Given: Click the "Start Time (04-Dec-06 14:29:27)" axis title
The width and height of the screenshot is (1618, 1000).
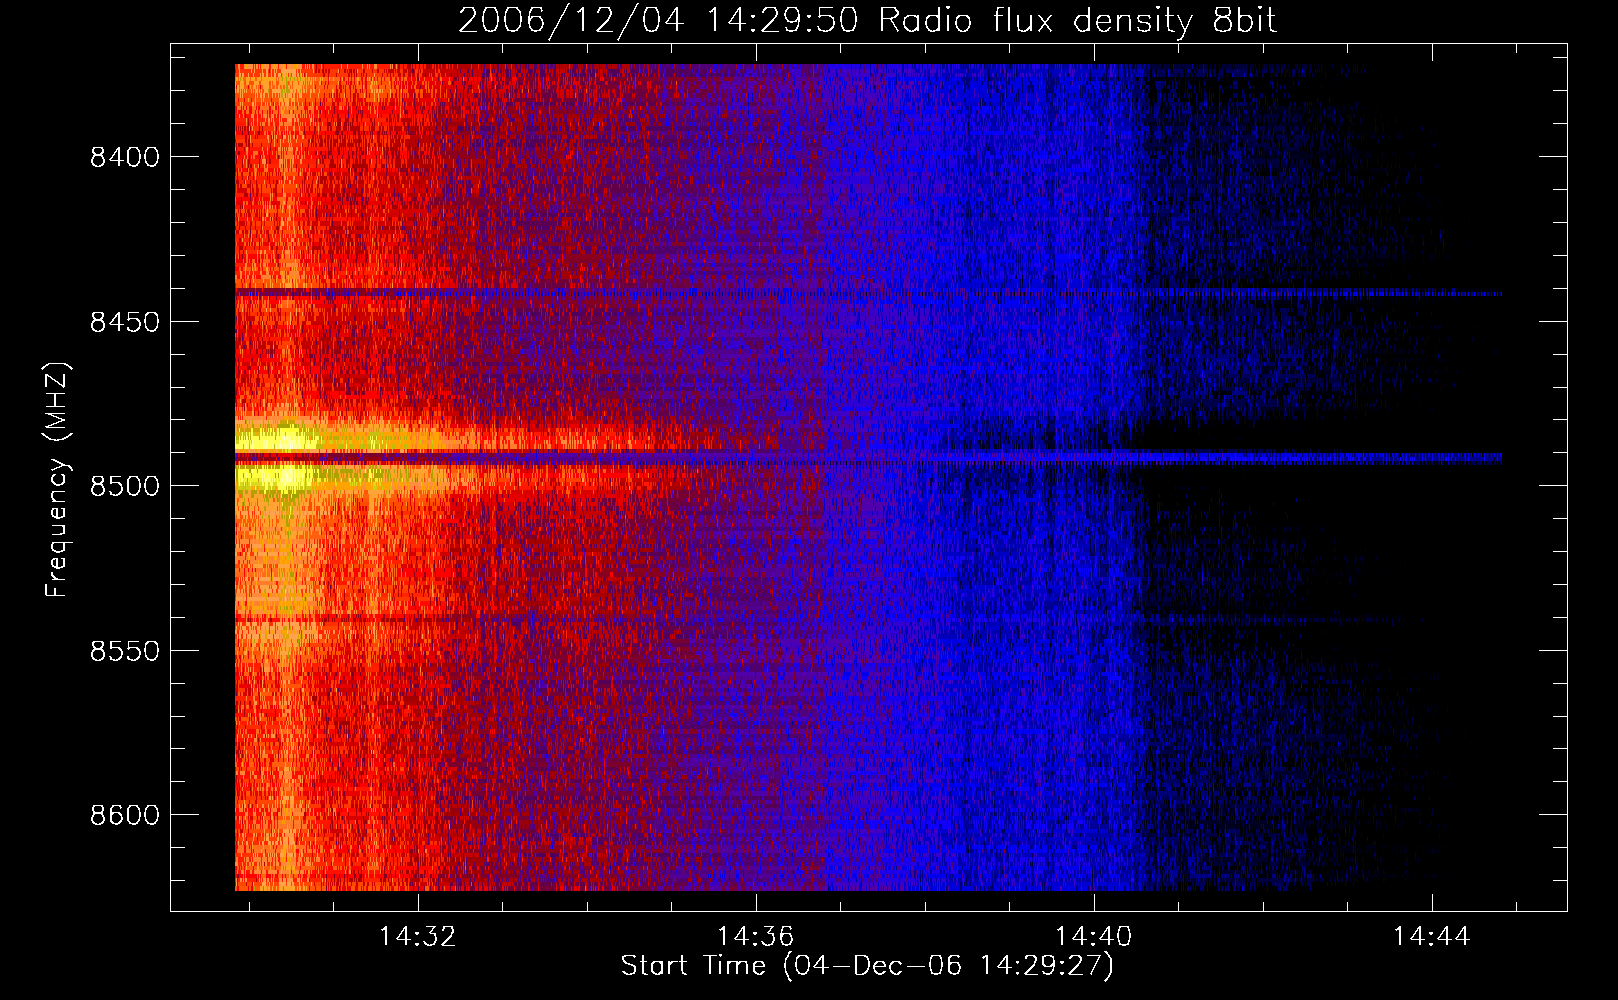Looking at the screenshot, I should (867, 966).
